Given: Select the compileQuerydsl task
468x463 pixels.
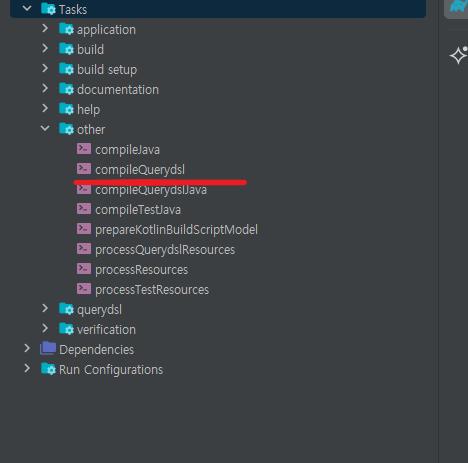Looking at the screenshot, I should pos(140,170).
